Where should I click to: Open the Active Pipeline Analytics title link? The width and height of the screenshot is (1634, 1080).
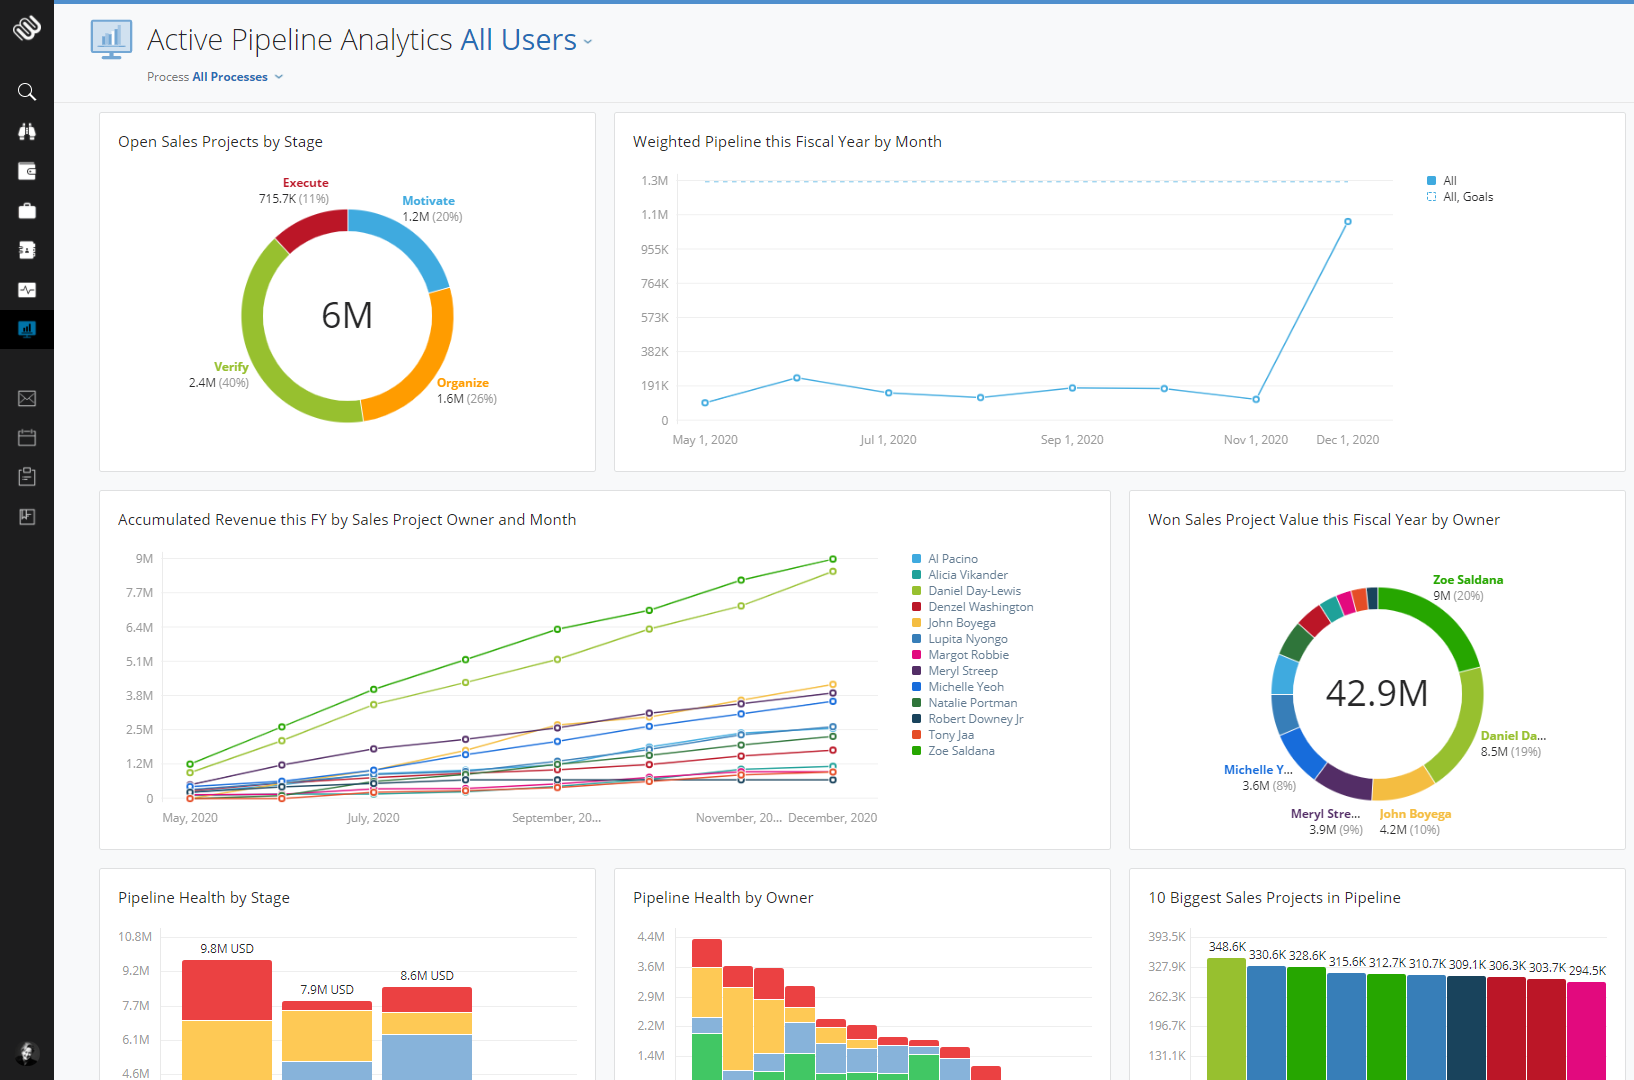[x=300, y=40]
